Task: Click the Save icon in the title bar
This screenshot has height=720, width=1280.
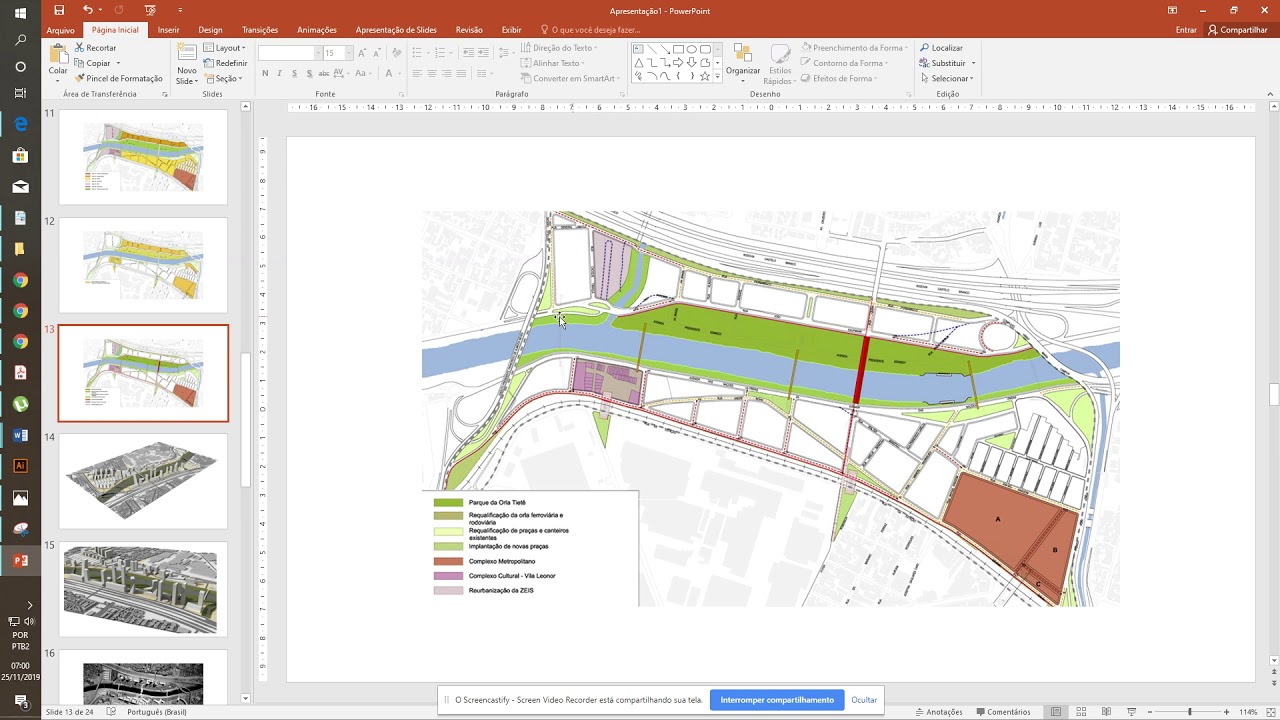Action: (59, 10)
